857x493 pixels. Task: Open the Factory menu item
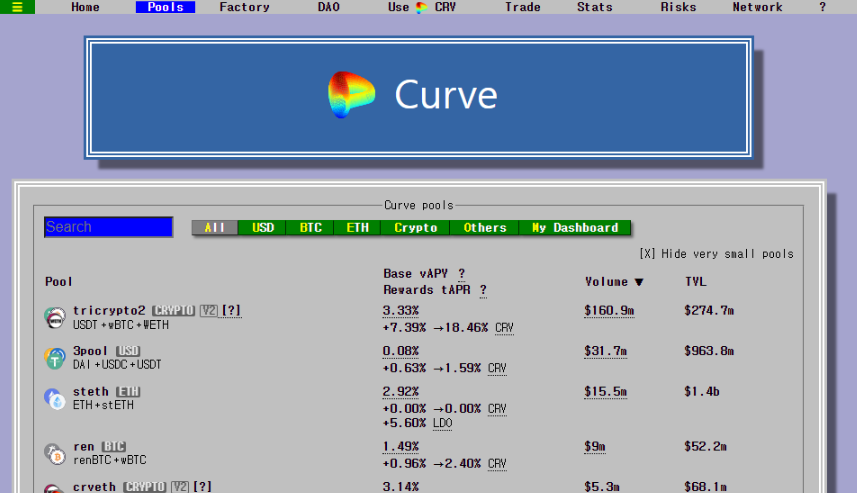click(244, 7)
